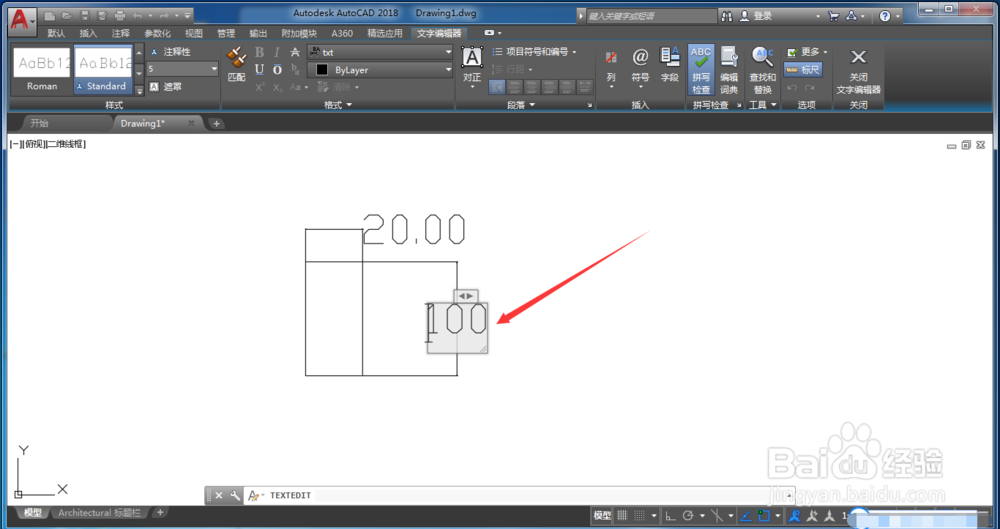Expand the 工具 tools panel title
The image size is (1000, 529).
pyautogui.click(x=763, y=105)
